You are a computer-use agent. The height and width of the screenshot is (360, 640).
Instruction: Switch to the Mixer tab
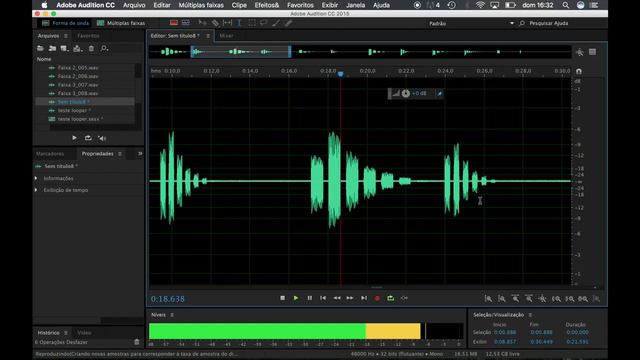pyautogui.click(x=227, y=36)
